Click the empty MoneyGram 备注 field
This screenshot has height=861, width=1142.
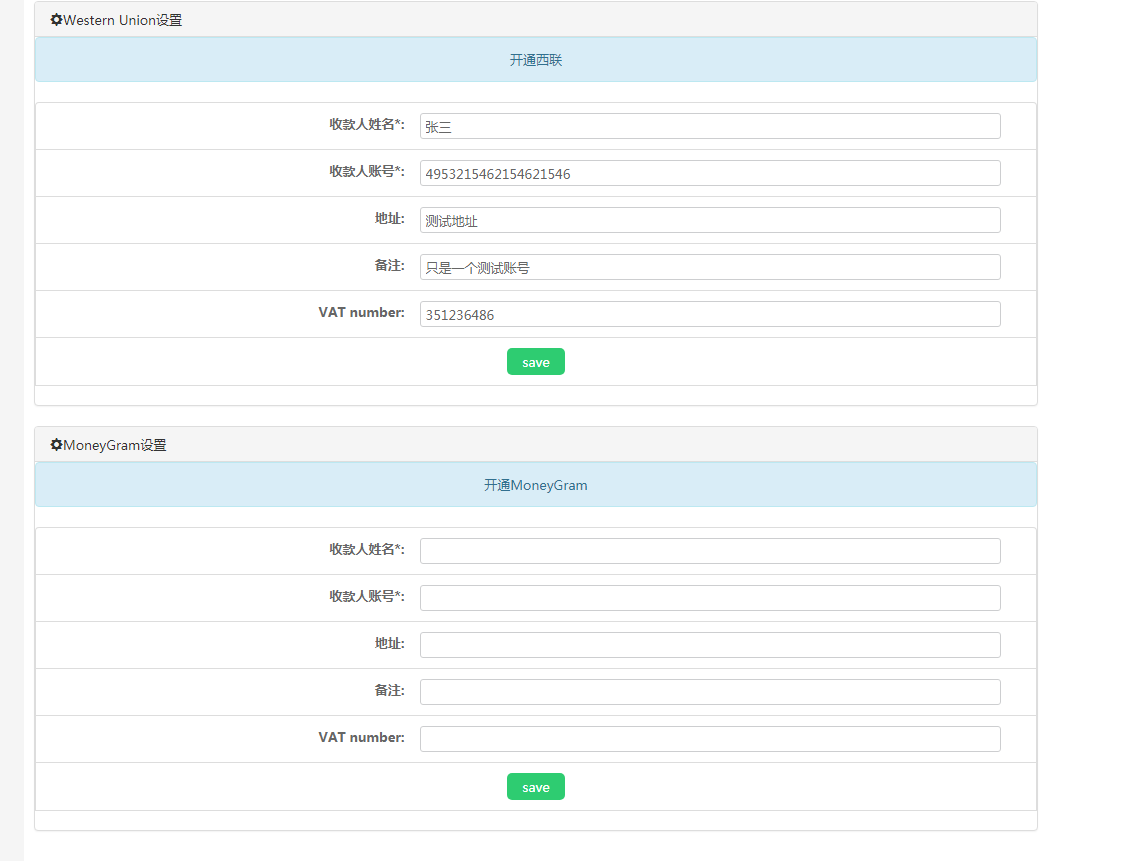(x=709, y=691)
